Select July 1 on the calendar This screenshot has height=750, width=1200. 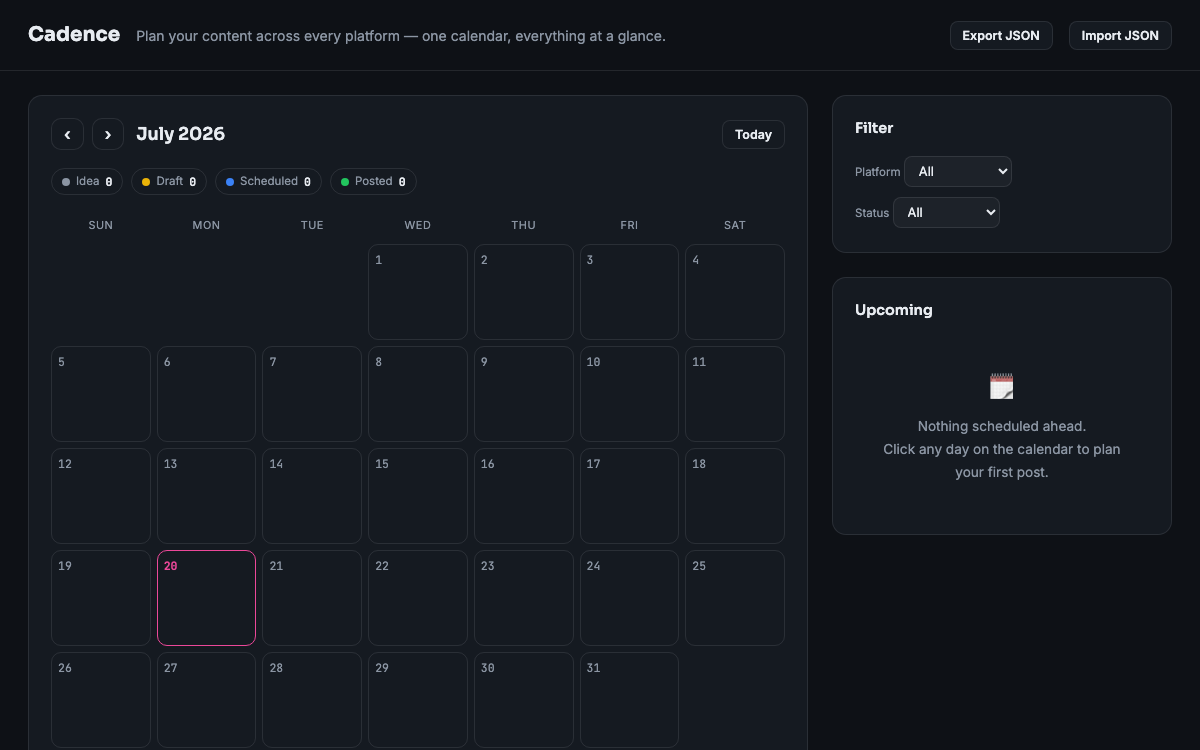pos(418,292)
